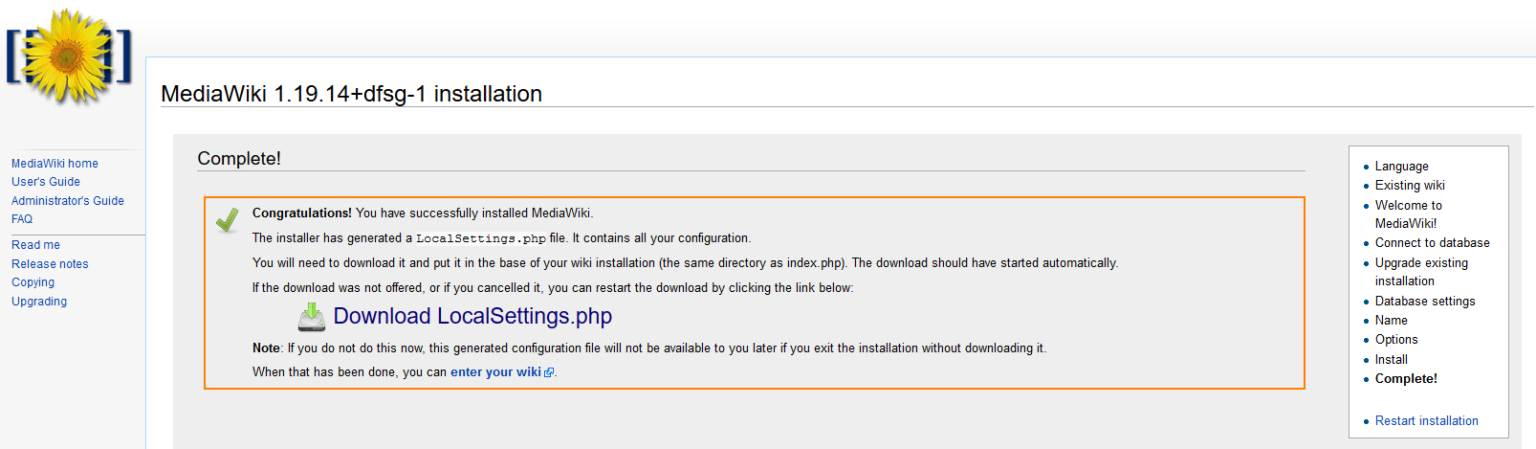The image size is (1536, 449).
Task: Select the bold Complete! step in list
Action: click(1406, 379)
